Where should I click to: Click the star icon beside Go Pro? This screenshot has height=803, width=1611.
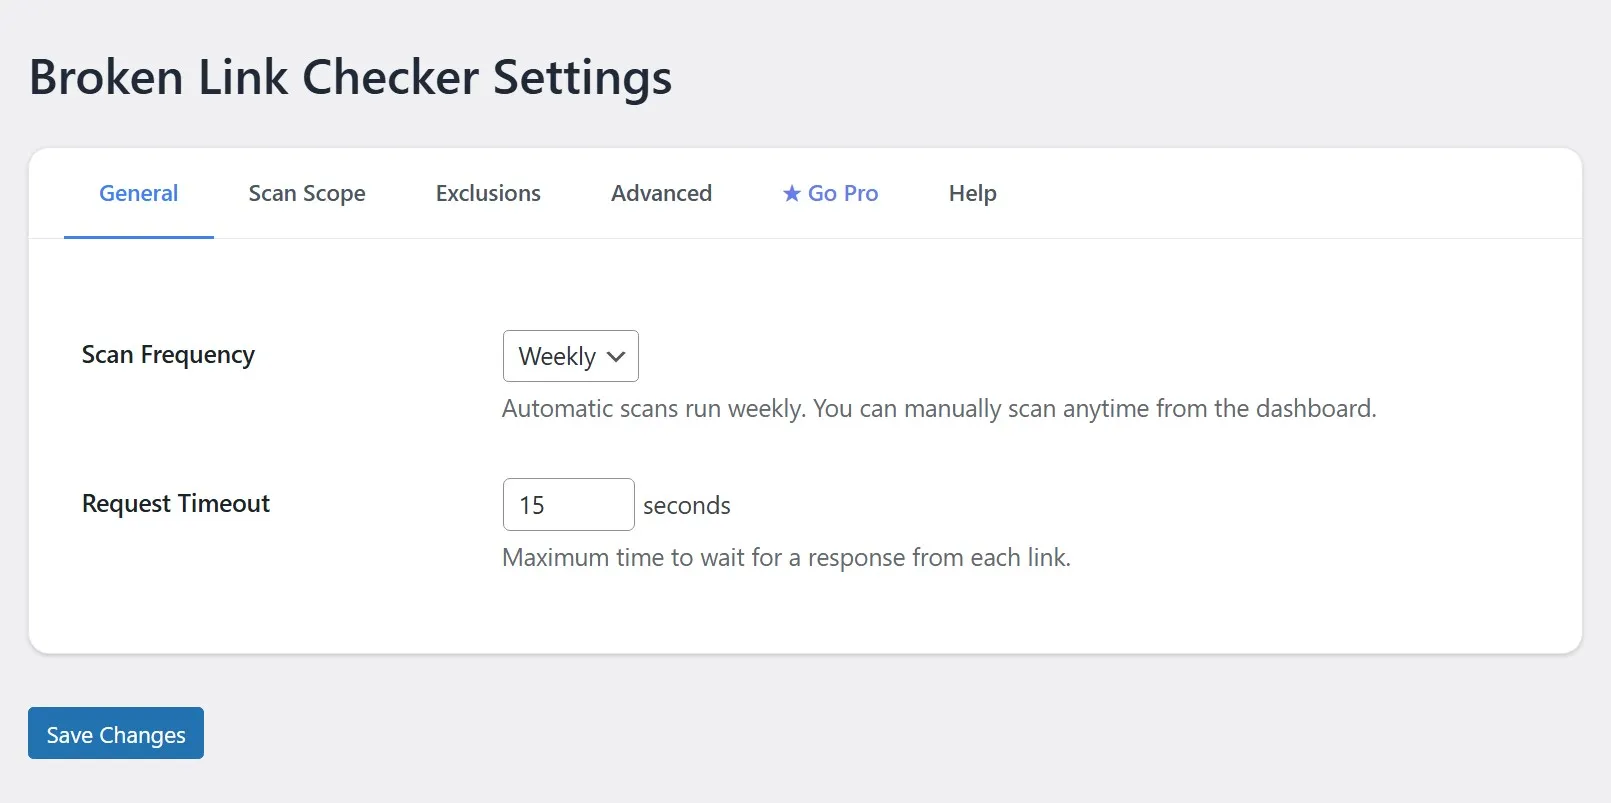(791, 193)
